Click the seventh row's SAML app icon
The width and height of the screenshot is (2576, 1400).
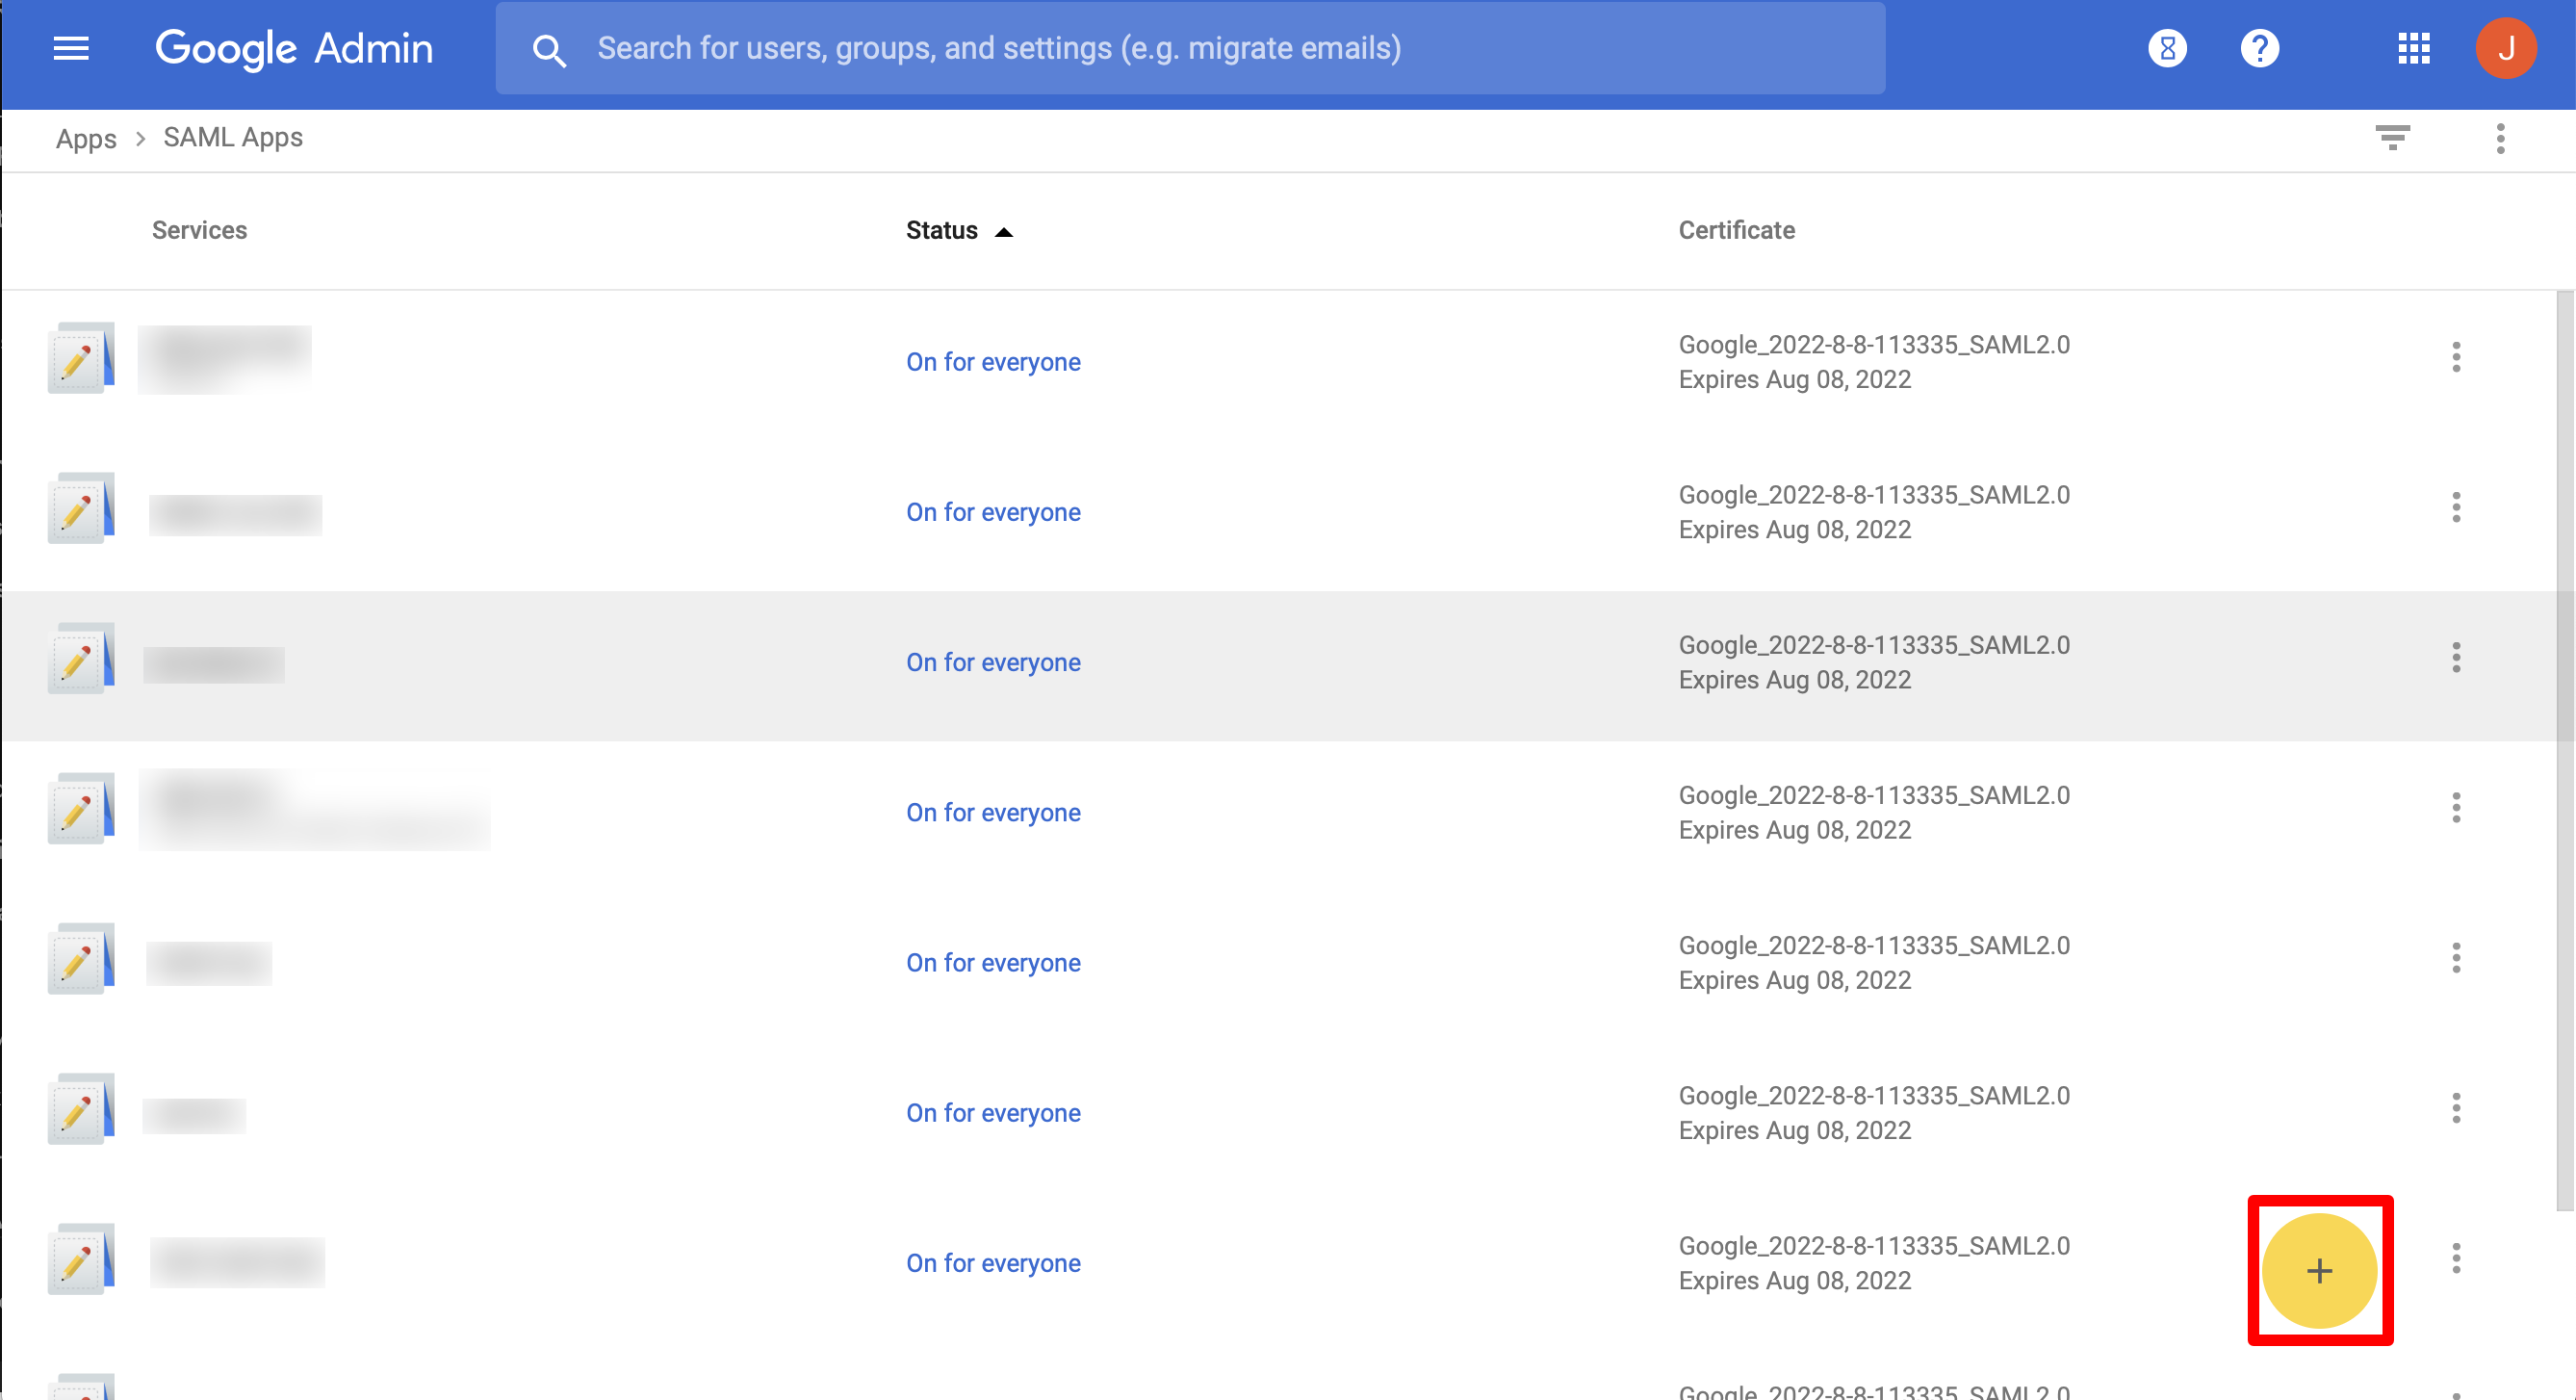coord(81,1258)
